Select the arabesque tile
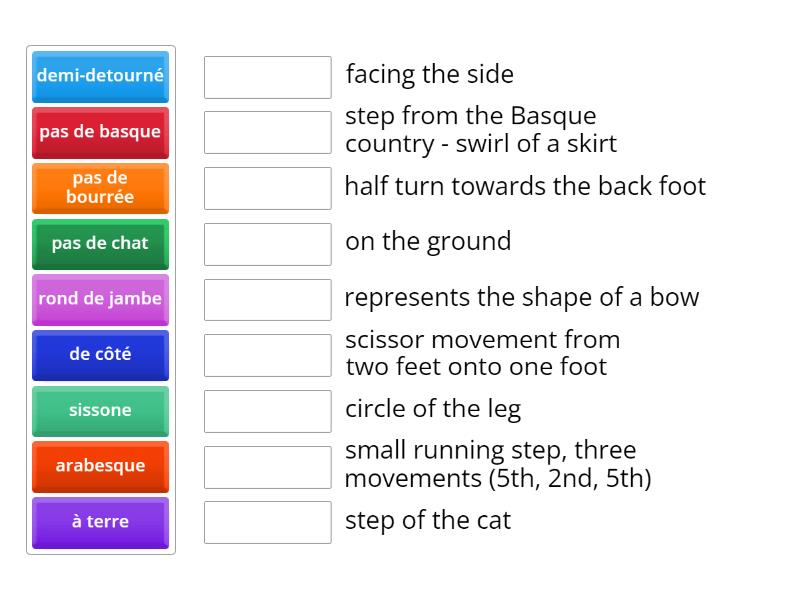Image resolution: width=800 pixels, height=600 pixels. click(x=101, y=467)
